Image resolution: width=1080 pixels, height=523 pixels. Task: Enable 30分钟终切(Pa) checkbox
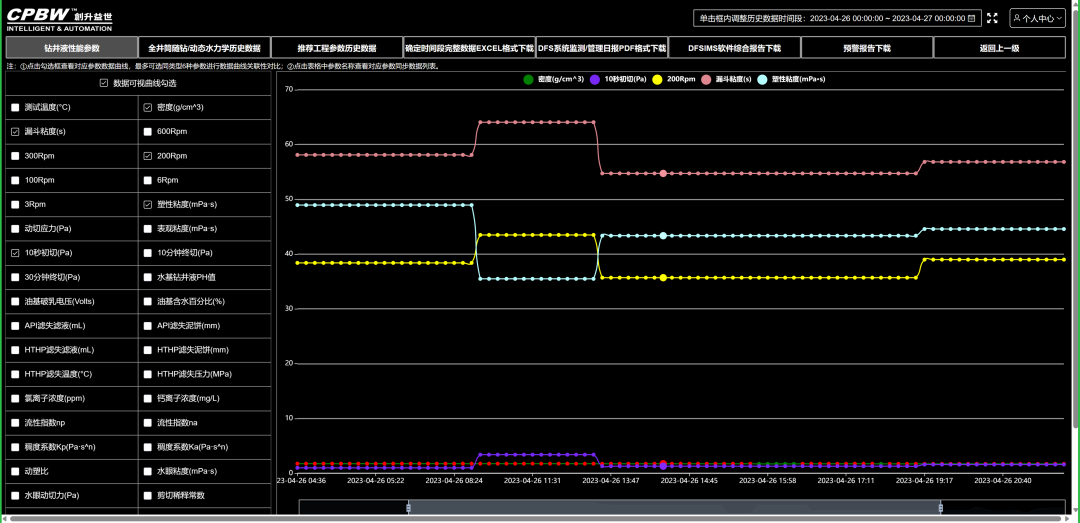tap(15, 277)
